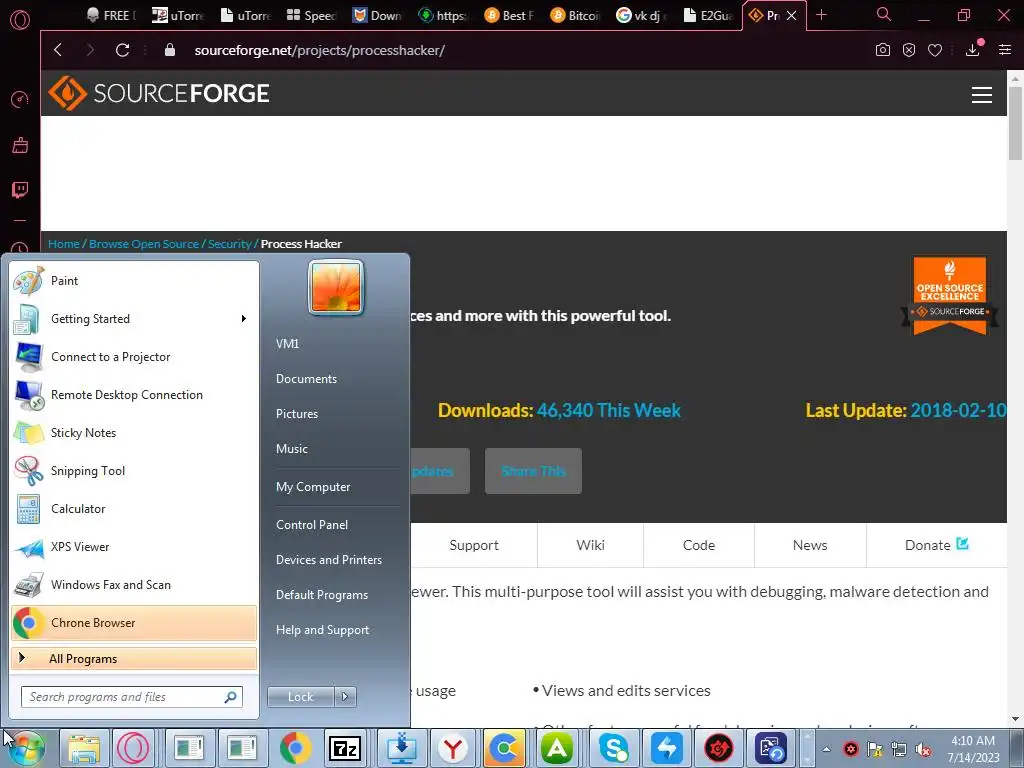Open shutdown options arrow beside Lock

pyautogui.click(x=345, y=697)
